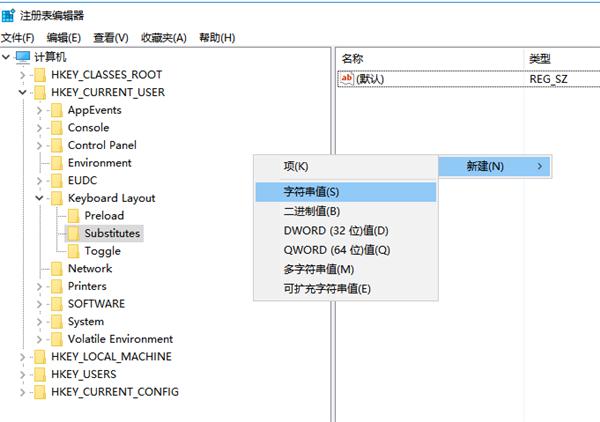The width and height of the screenshot is (600, 422).
Task: Select 项(K) from the submenu
Action: click(x=346, y=166)
